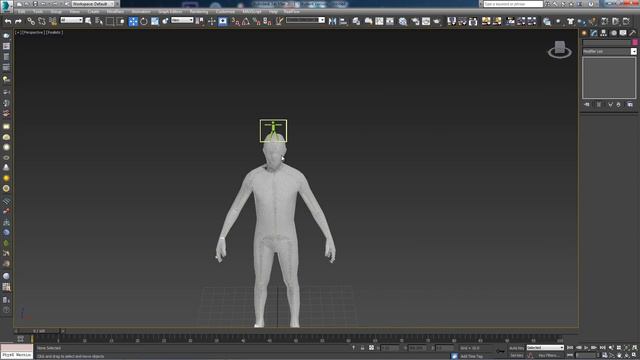Open the Motion command panel tab
Viewport: 640px width, 360px height.
pos(613,33)
